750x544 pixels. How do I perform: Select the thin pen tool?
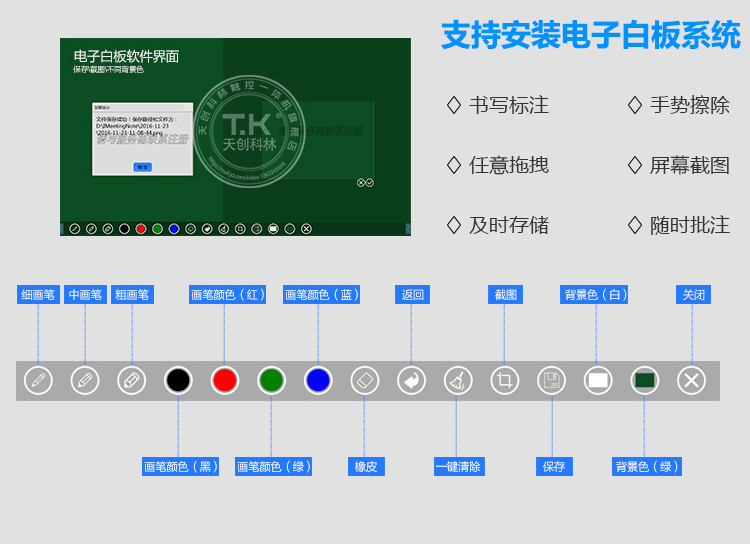click(38, 380)
